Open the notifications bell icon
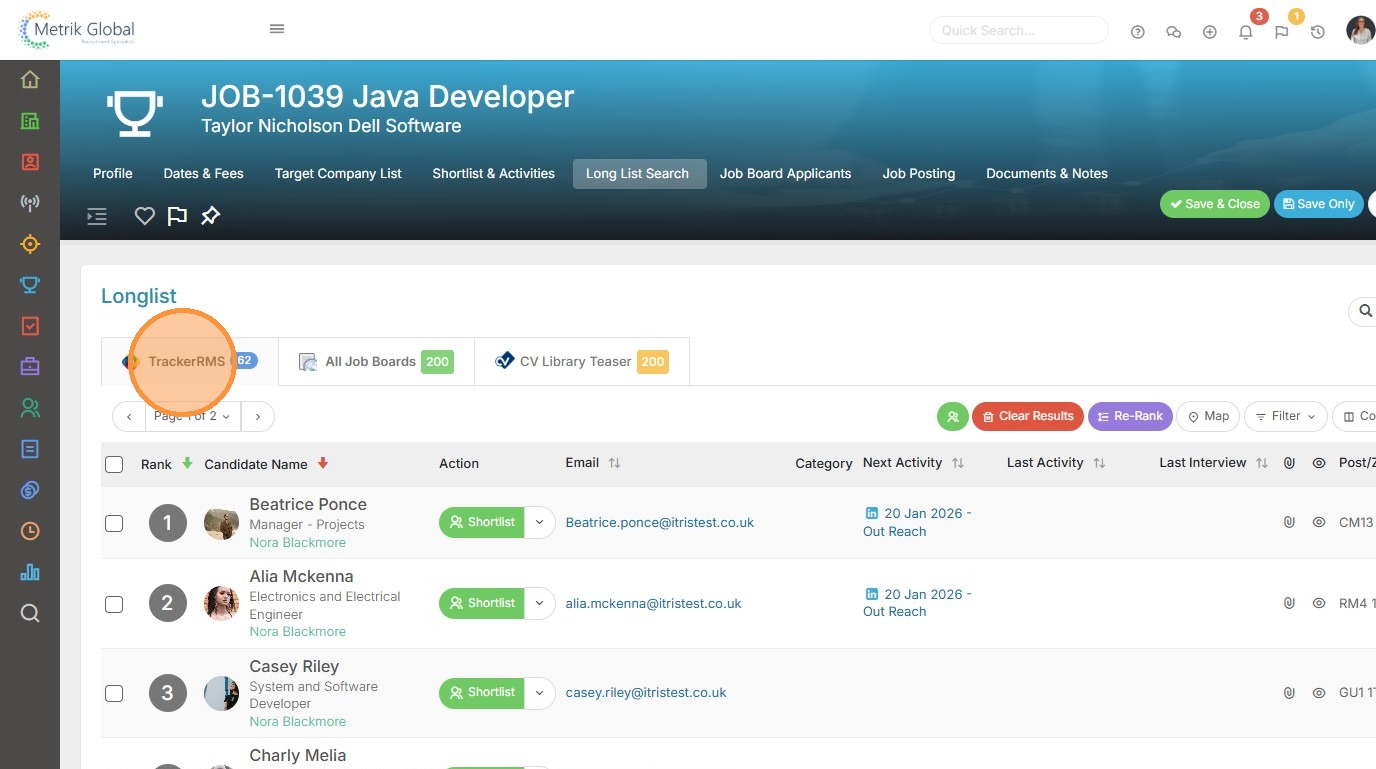This screenshot has height=769, width=1376. tap(1245, 32)
